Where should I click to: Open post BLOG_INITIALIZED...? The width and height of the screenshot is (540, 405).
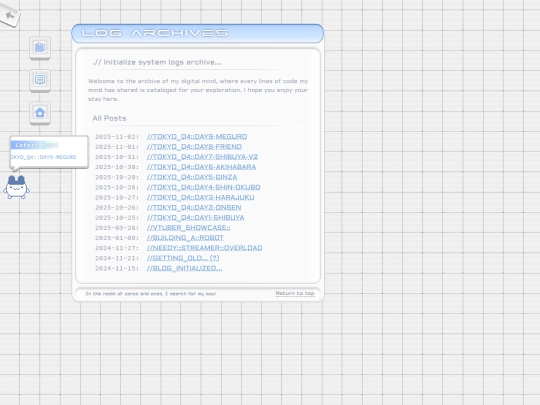pos(184,269)
